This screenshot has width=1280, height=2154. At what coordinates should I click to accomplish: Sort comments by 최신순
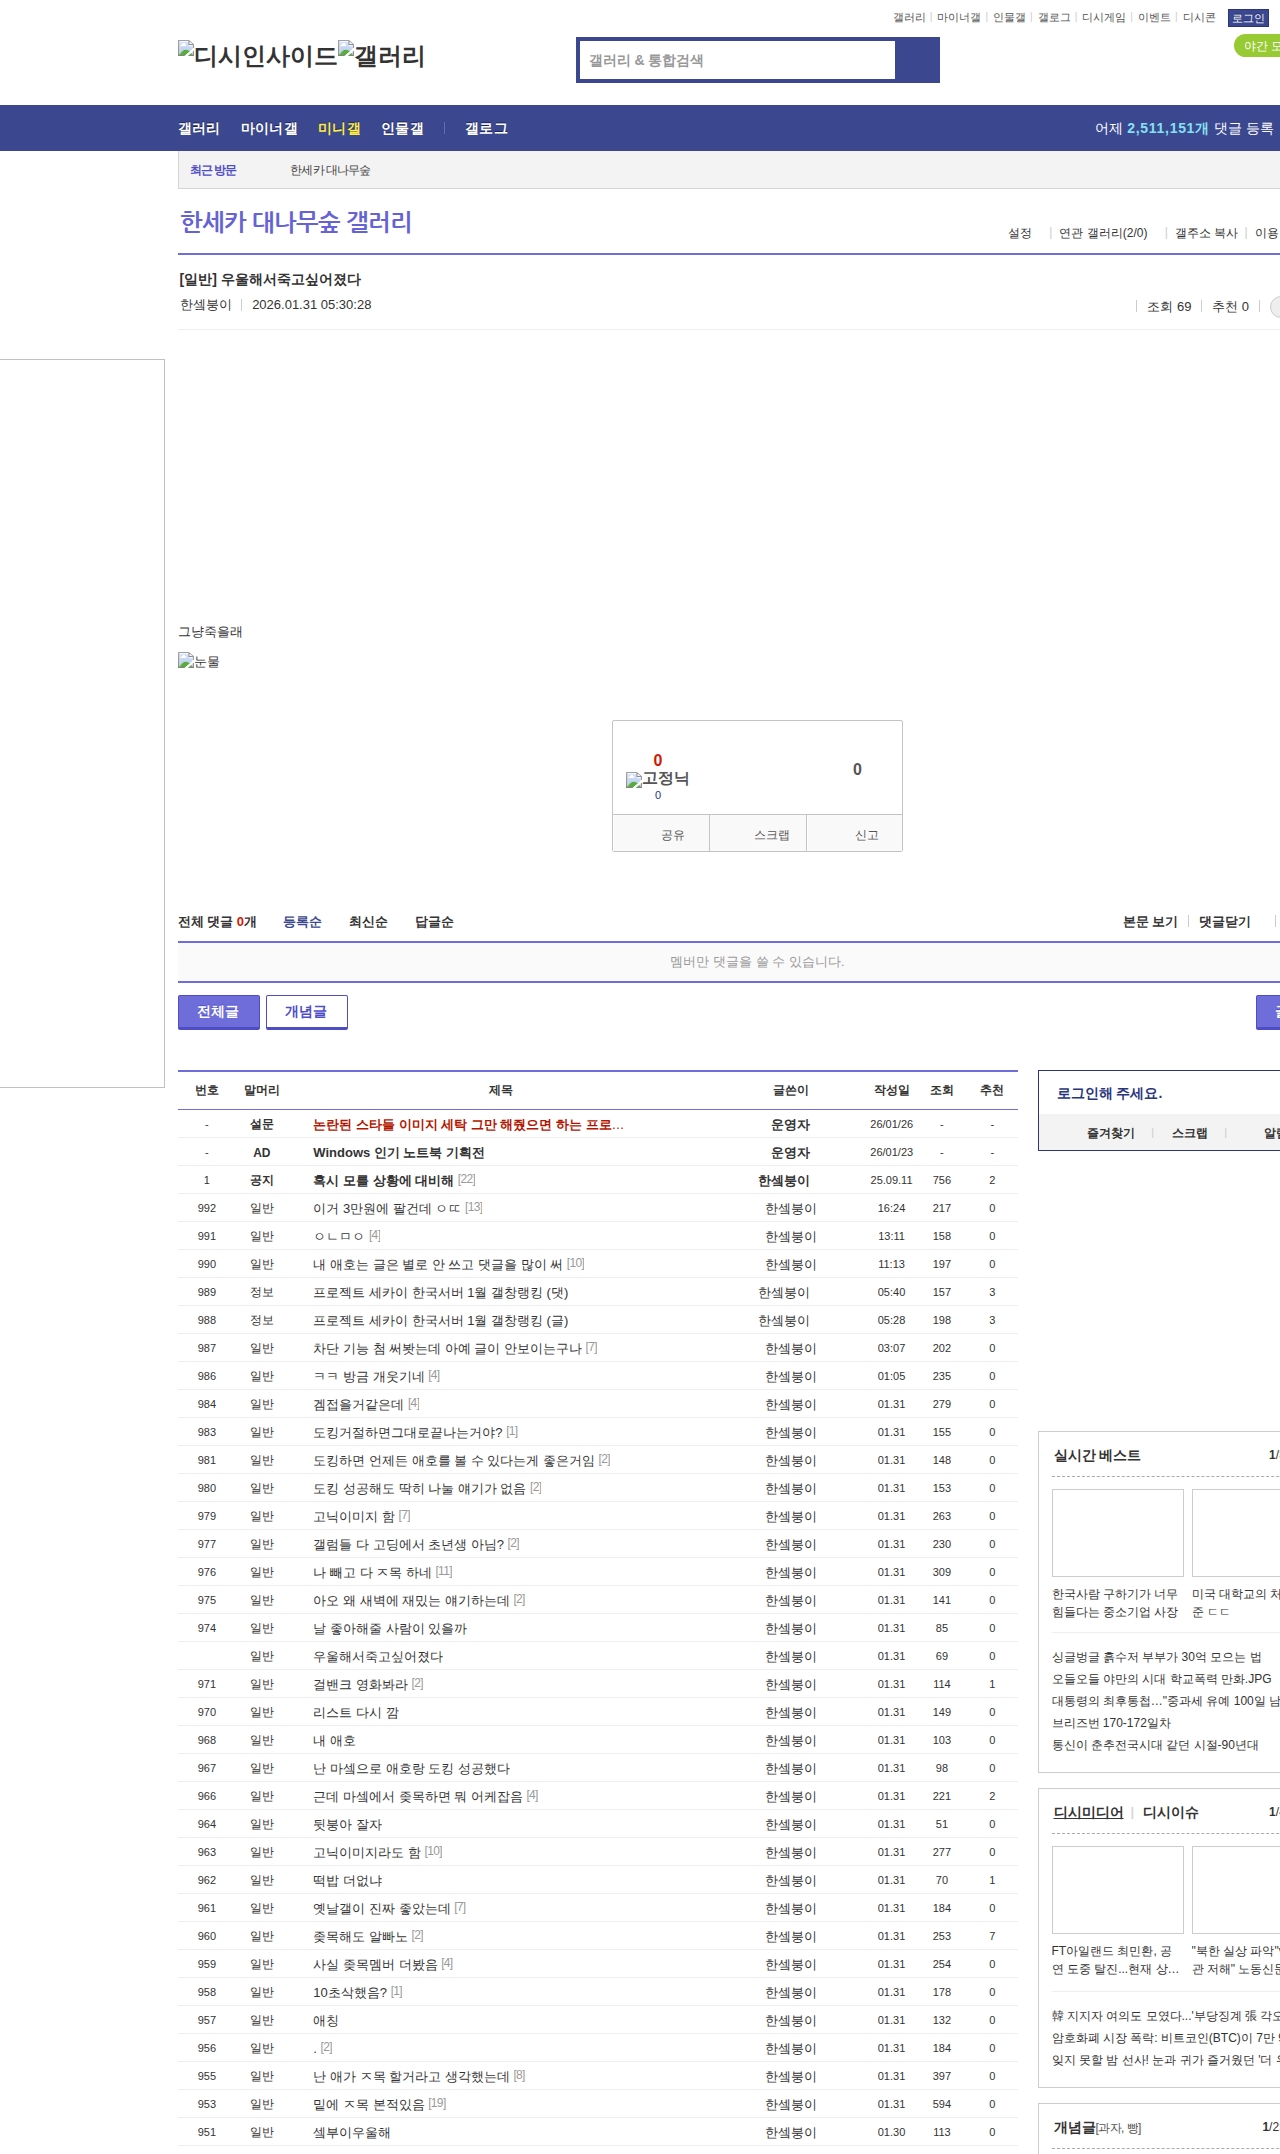368,922
